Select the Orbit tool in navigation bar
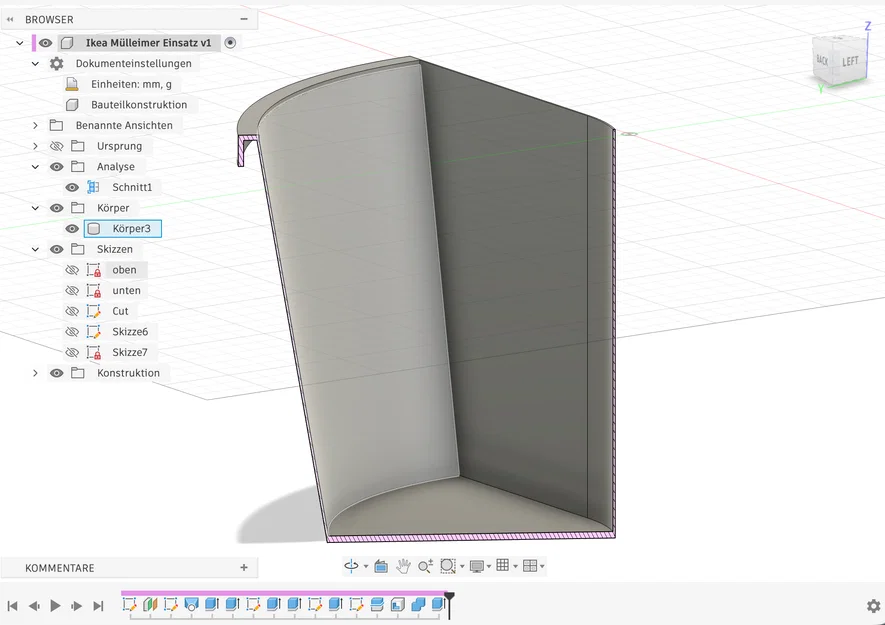The height and width of the screenshot is (625, 885). [x=351, y=566]
